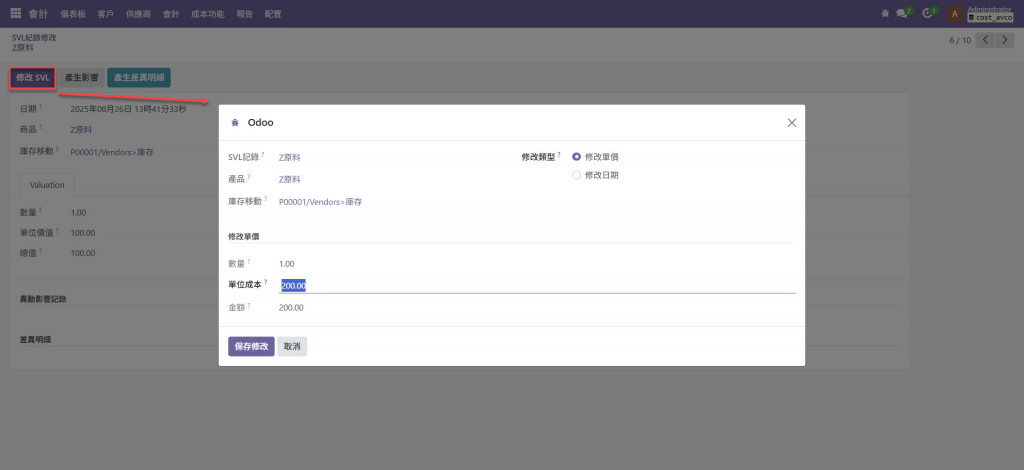Screen dimensions: 1024x470
Task: Click the 6 / 10 pager counter
Action: (960, 40)
